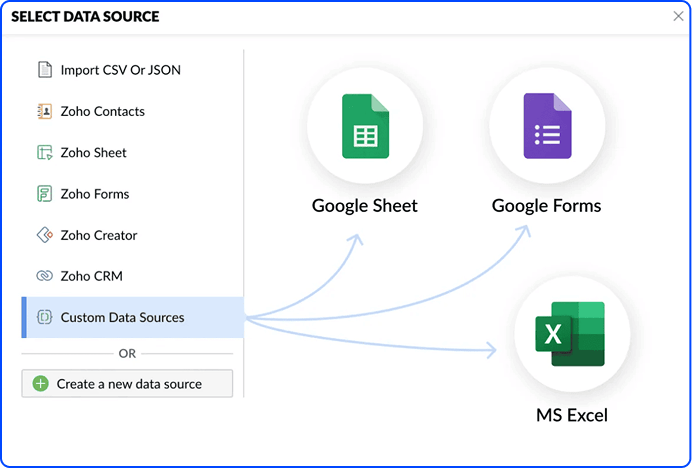
Task: Click the Zoho Creator icon
Action: (x=45, y=235)
